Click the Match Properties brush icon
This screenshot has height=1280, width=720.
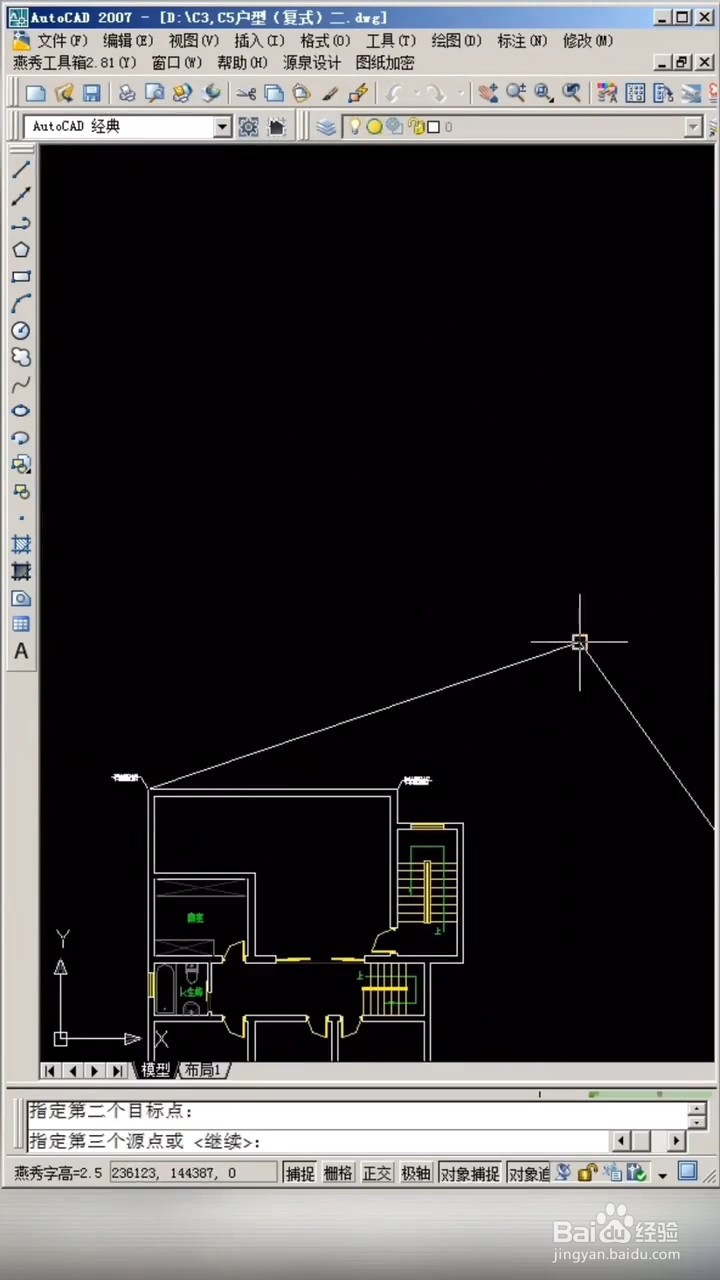point(330,94)
